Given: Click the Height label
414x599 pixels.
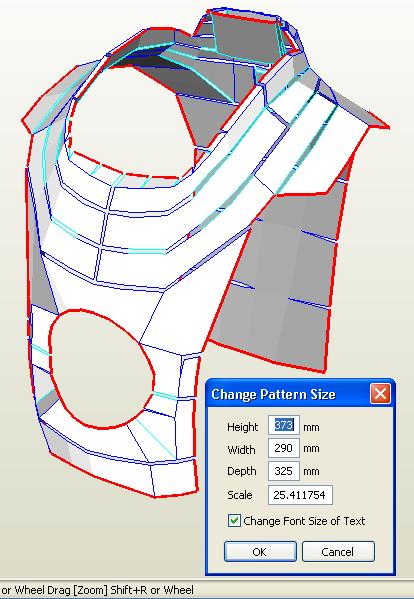Looking at the screenshot, I should [243, 427].
